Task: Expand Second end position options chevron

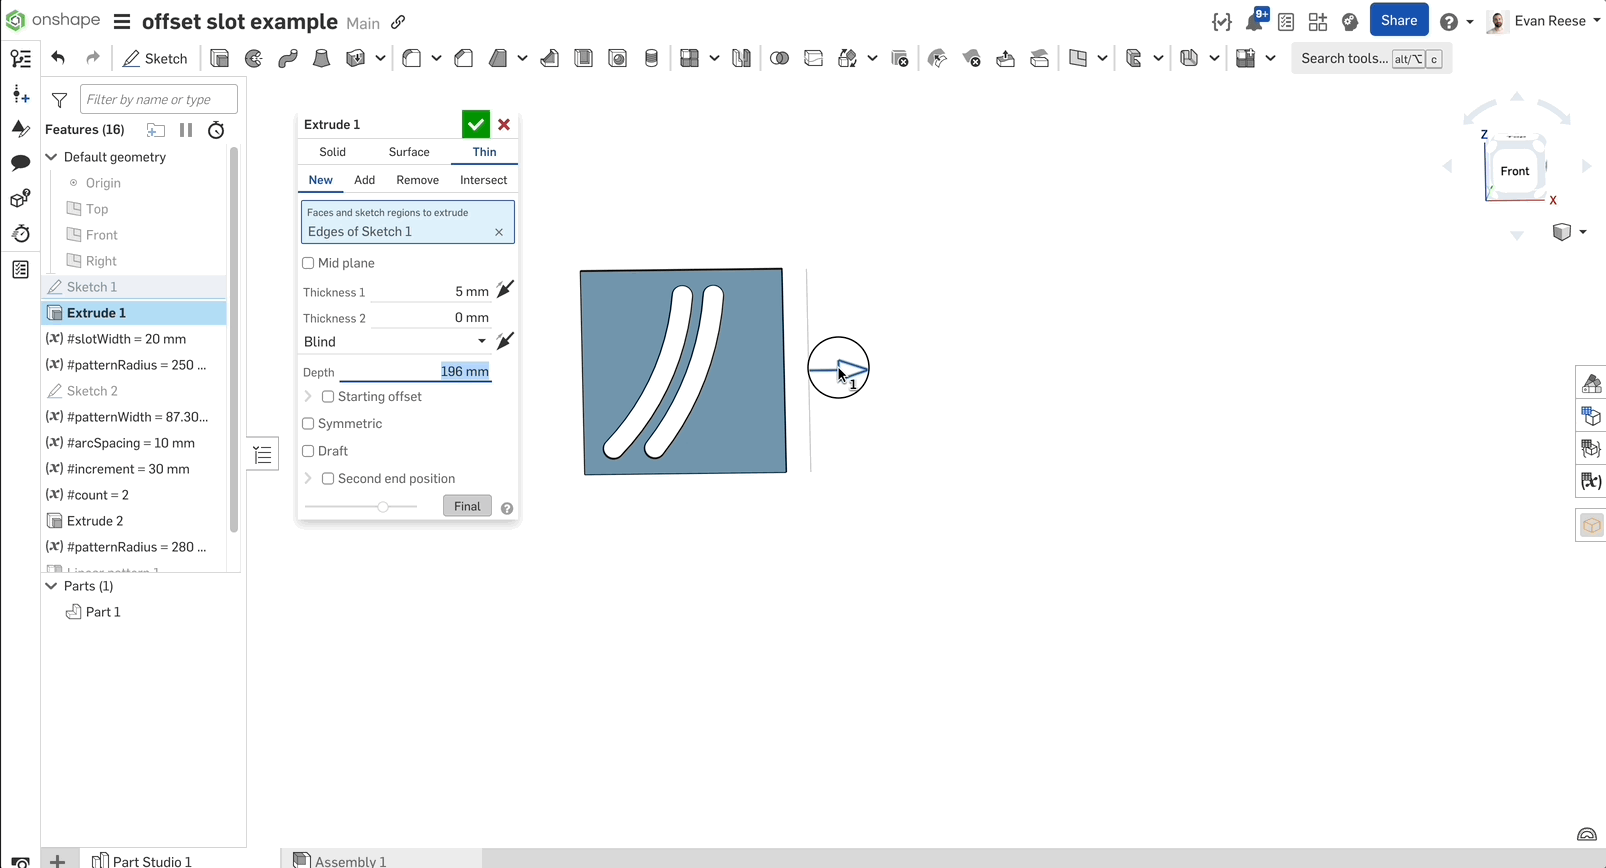Action: tap(308, 479)
